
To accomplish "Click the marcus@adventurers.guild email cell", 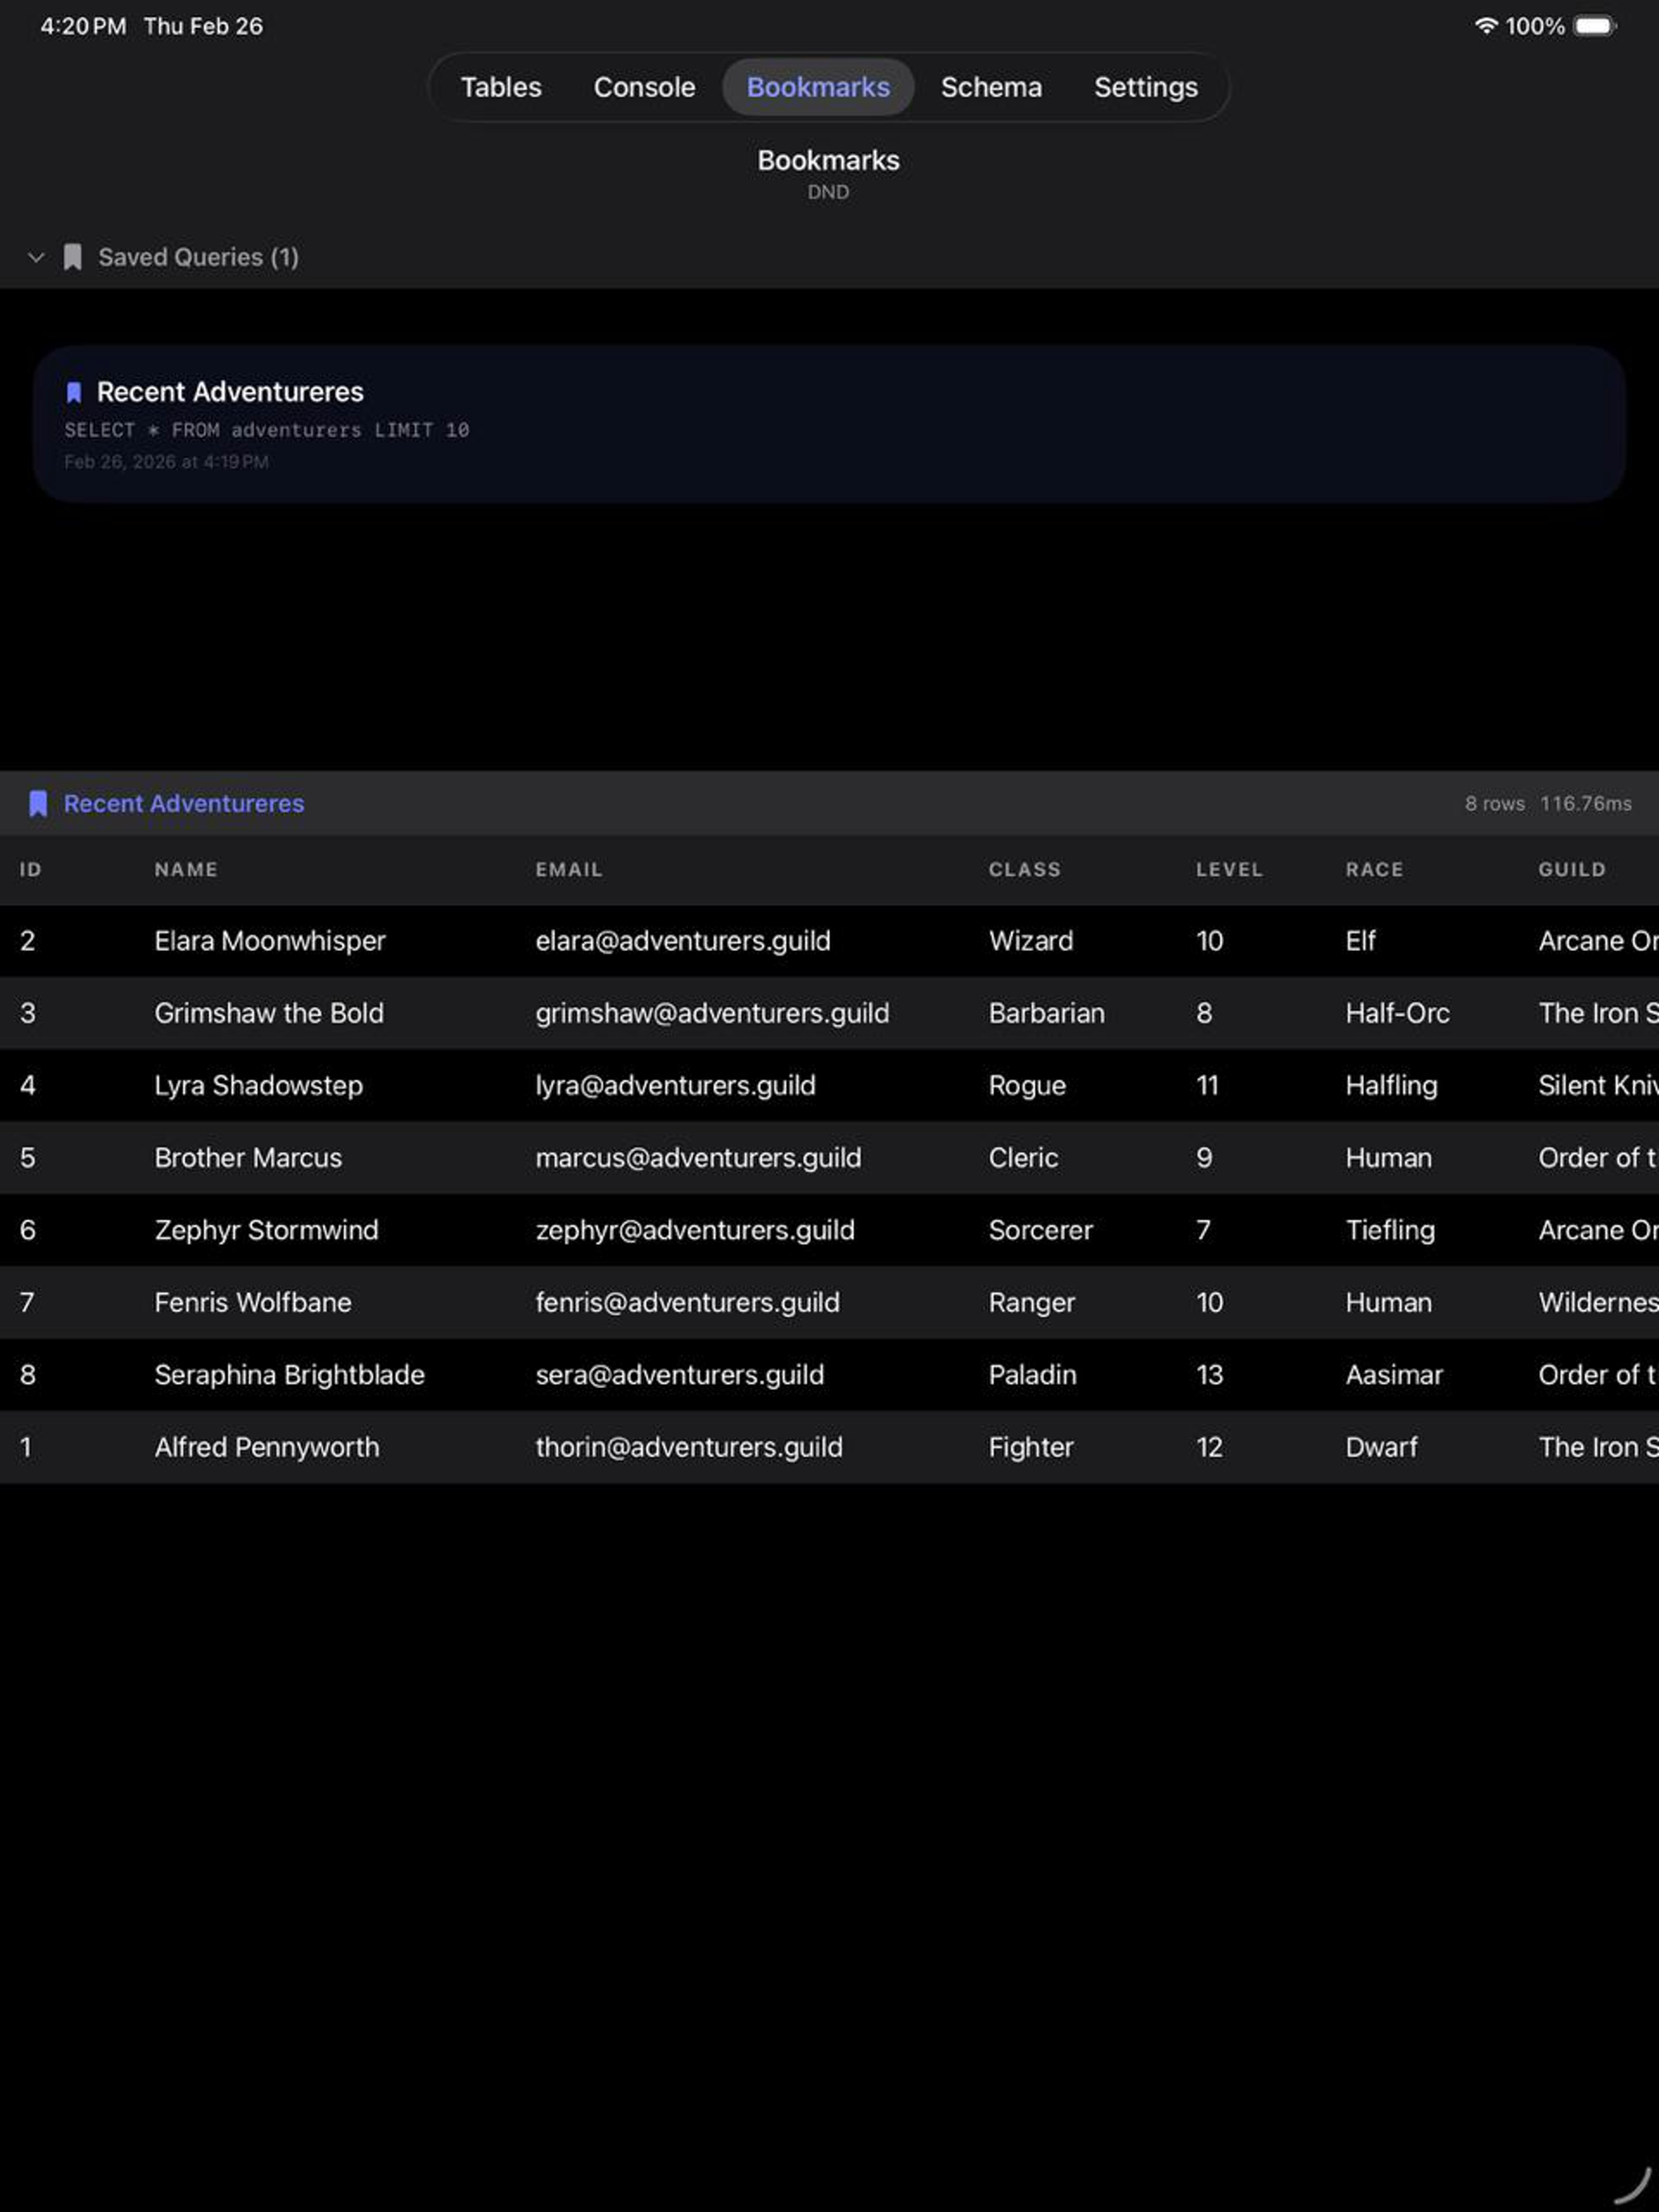I will (698, 1157).
